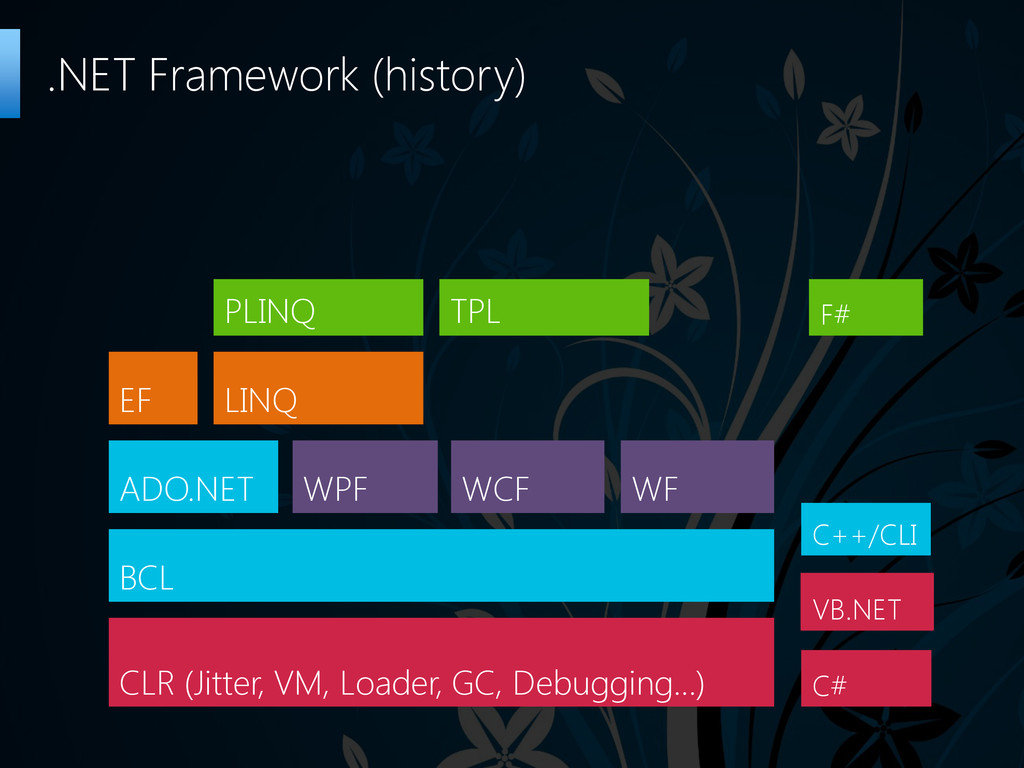The width and height of the screenshot is (1024, 768).
Task: Click the PLINQ green block
Action: (318, 308)
